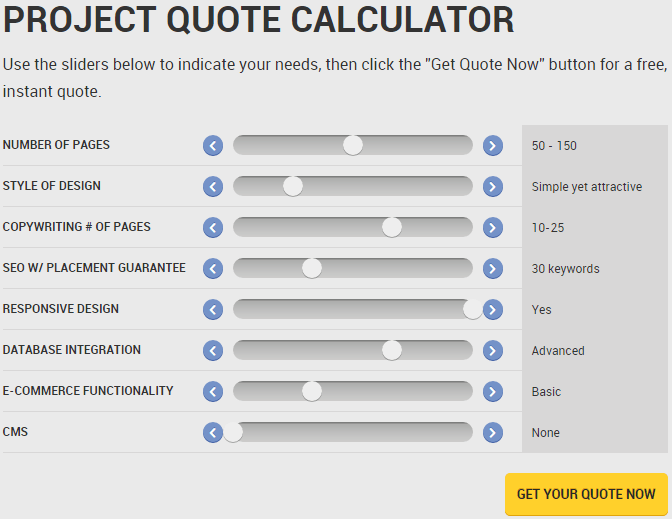Image resolution: width=672 pixels, height=519 pixels.
Task: Increase CMS level with right arrow
Action: (x=492, y=433)
